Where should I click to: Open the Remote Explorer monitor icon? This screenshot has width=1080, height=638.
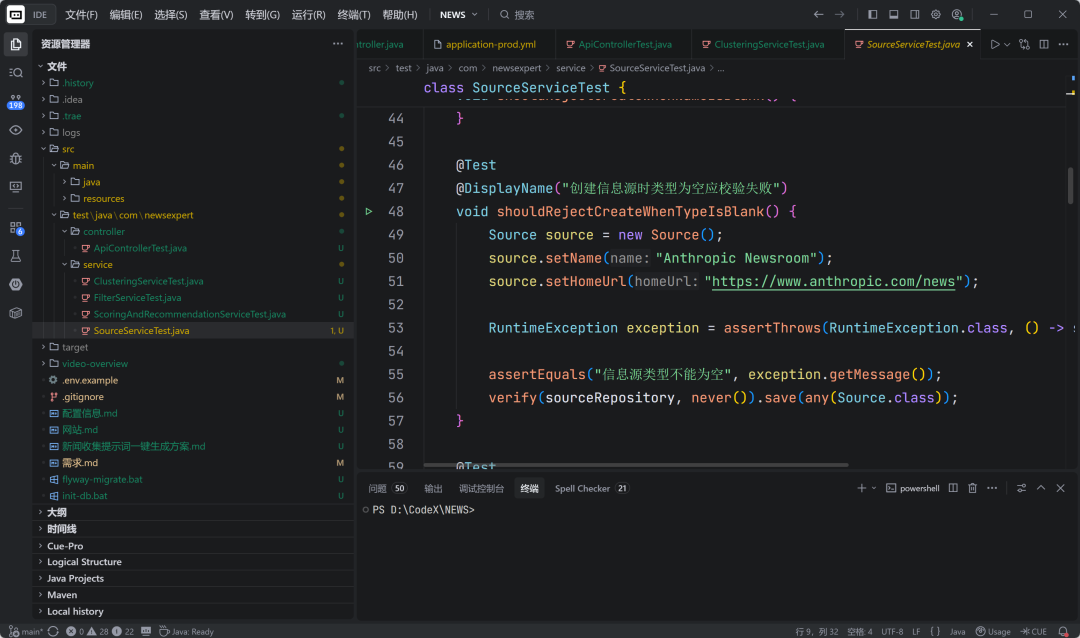click(x=16, y=187)
